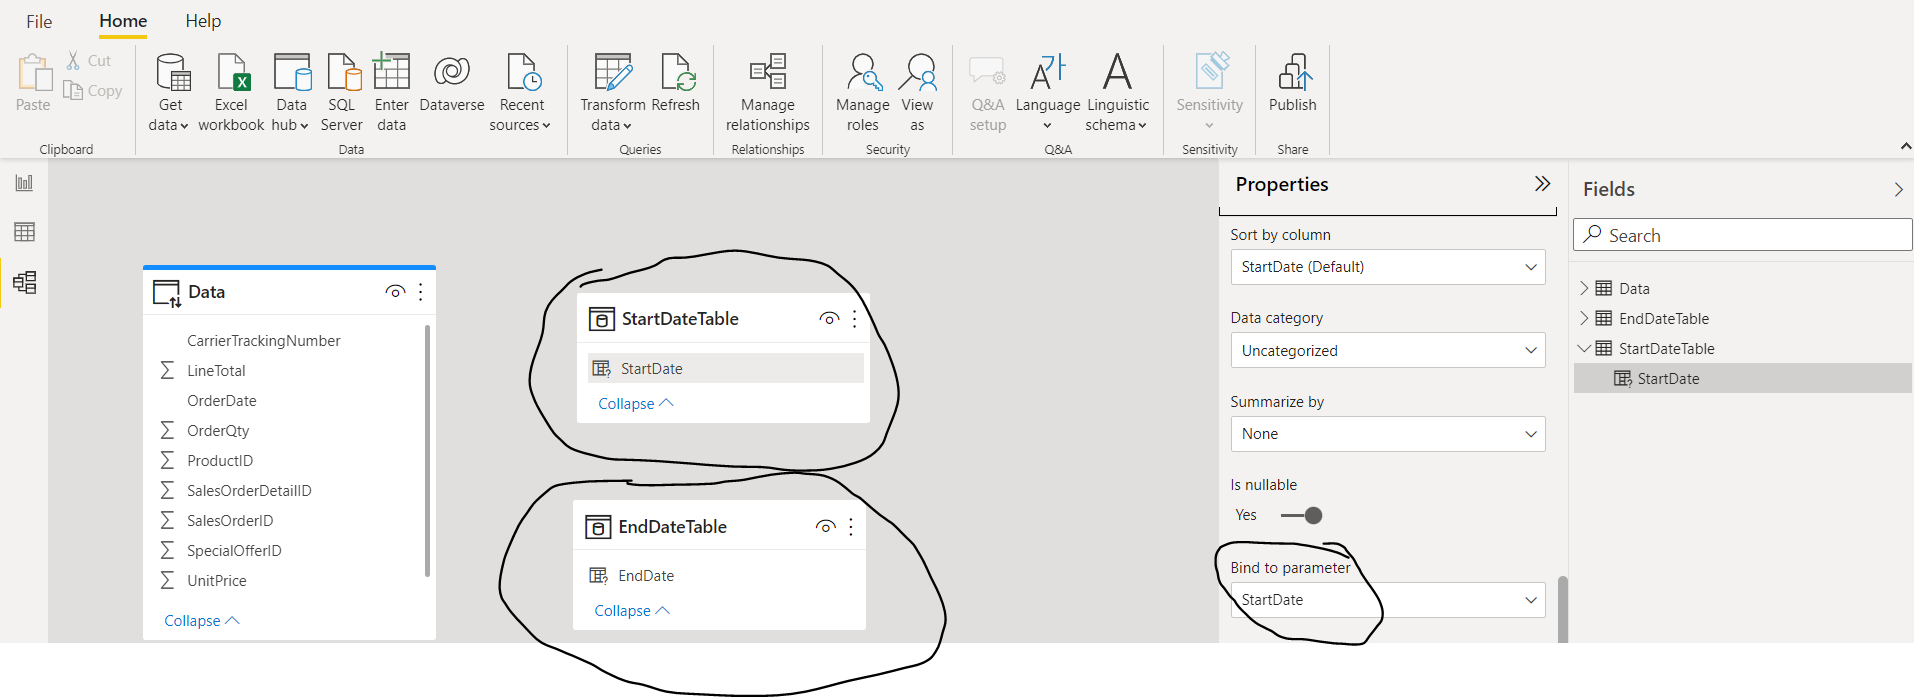Import from Excel workbook

(231, 93)
